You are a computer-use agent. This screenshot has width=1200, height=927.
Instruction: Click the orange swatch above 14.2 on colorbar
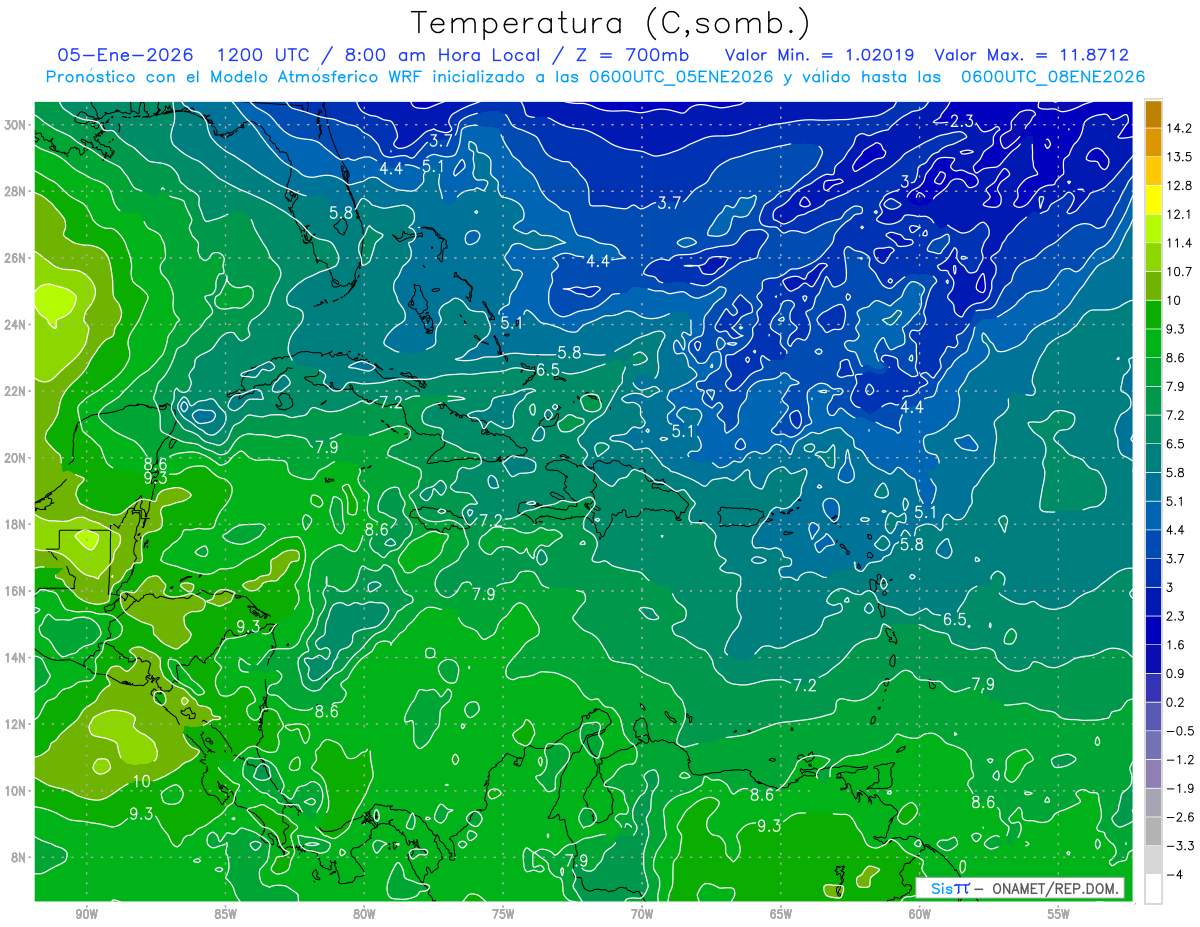(1153, 114)
